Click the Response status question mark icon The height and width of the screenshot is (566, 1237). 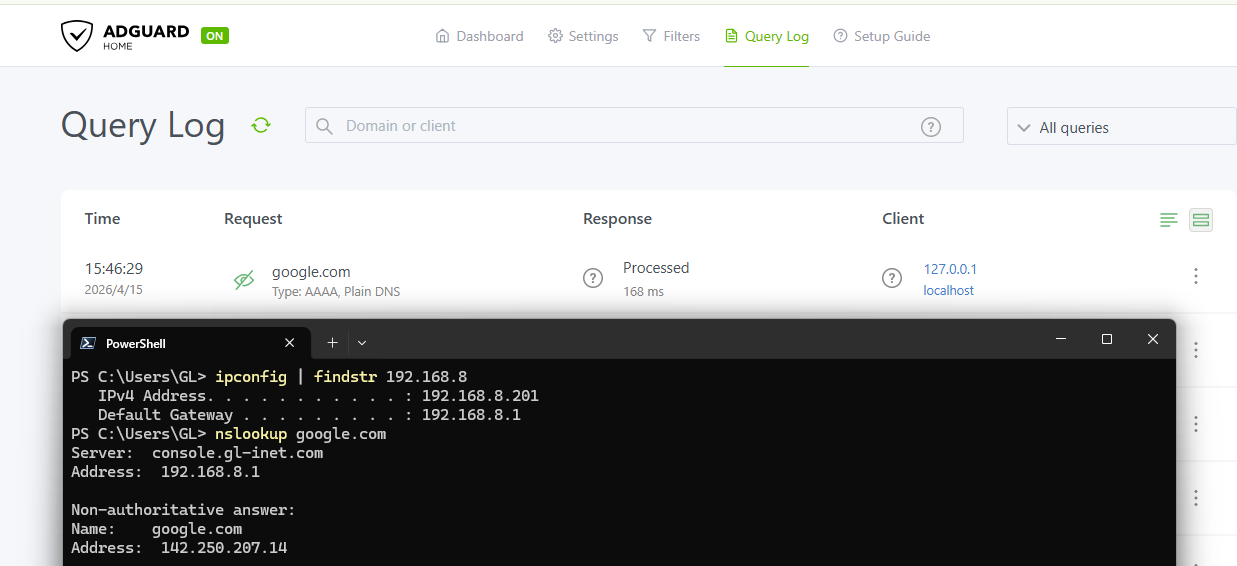click(x=593, y=278)
